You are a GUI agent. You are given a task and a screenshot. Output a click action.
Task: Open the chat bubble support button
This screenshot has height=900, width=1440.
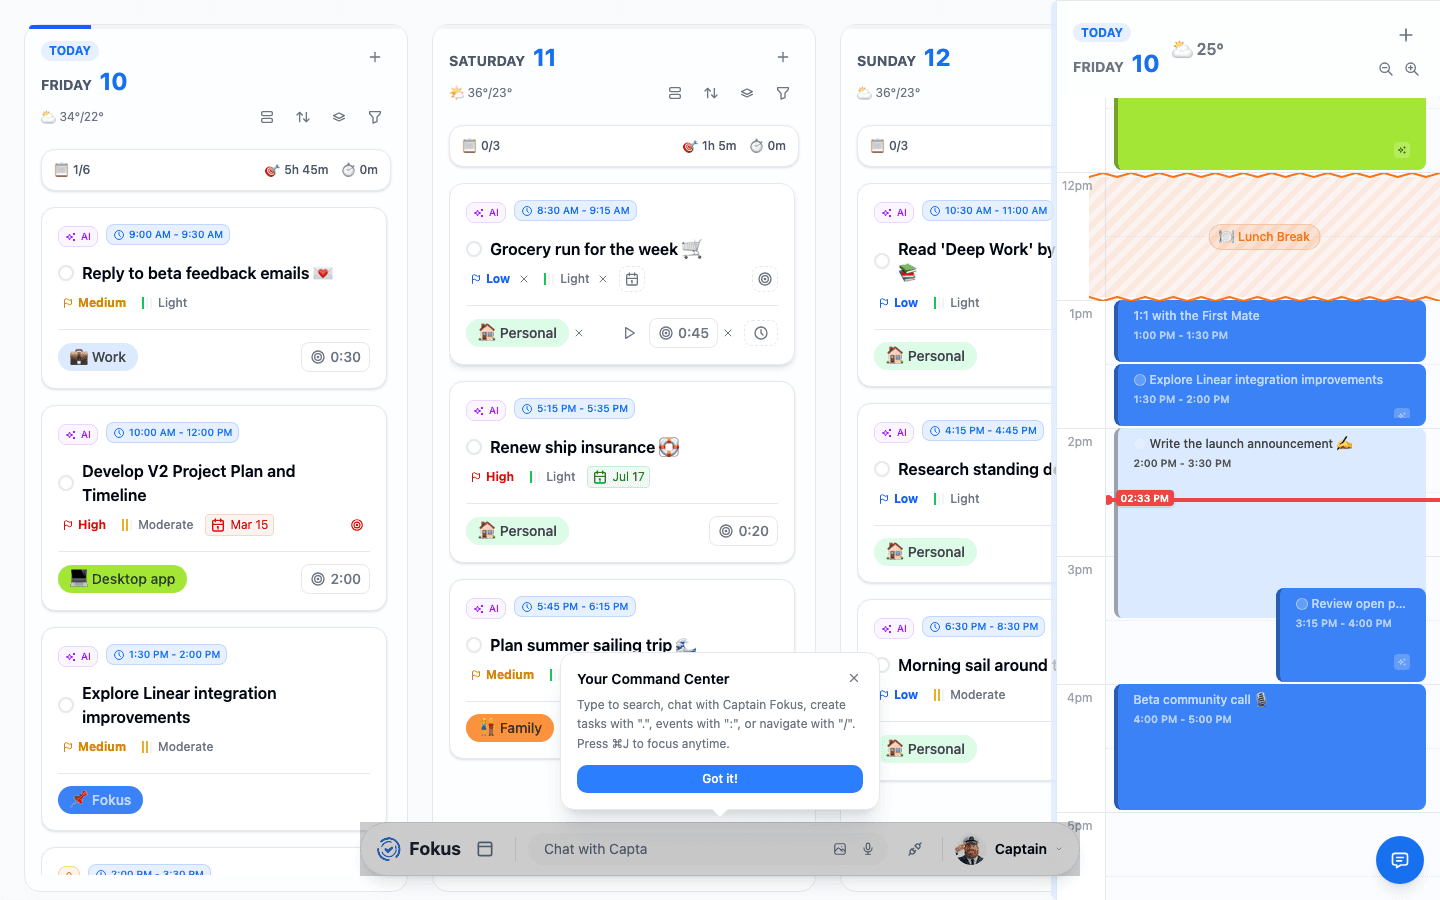point(1400,860)
